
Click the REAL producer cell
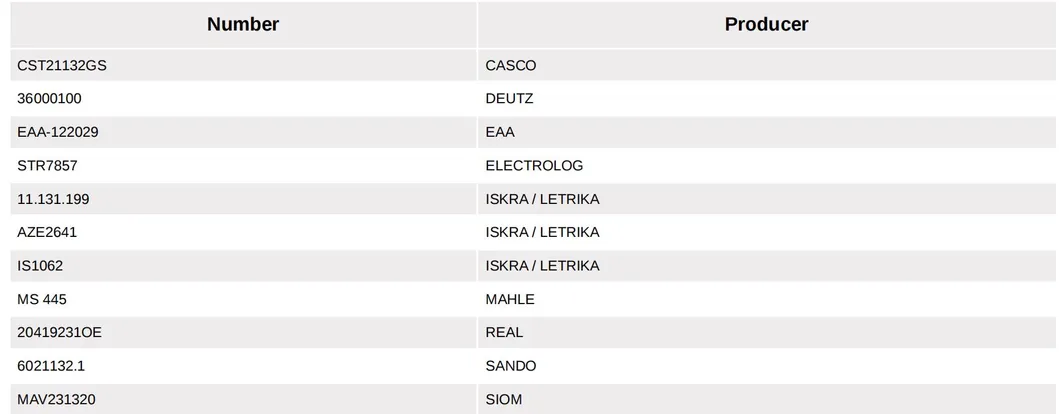(x=504, y=332)
